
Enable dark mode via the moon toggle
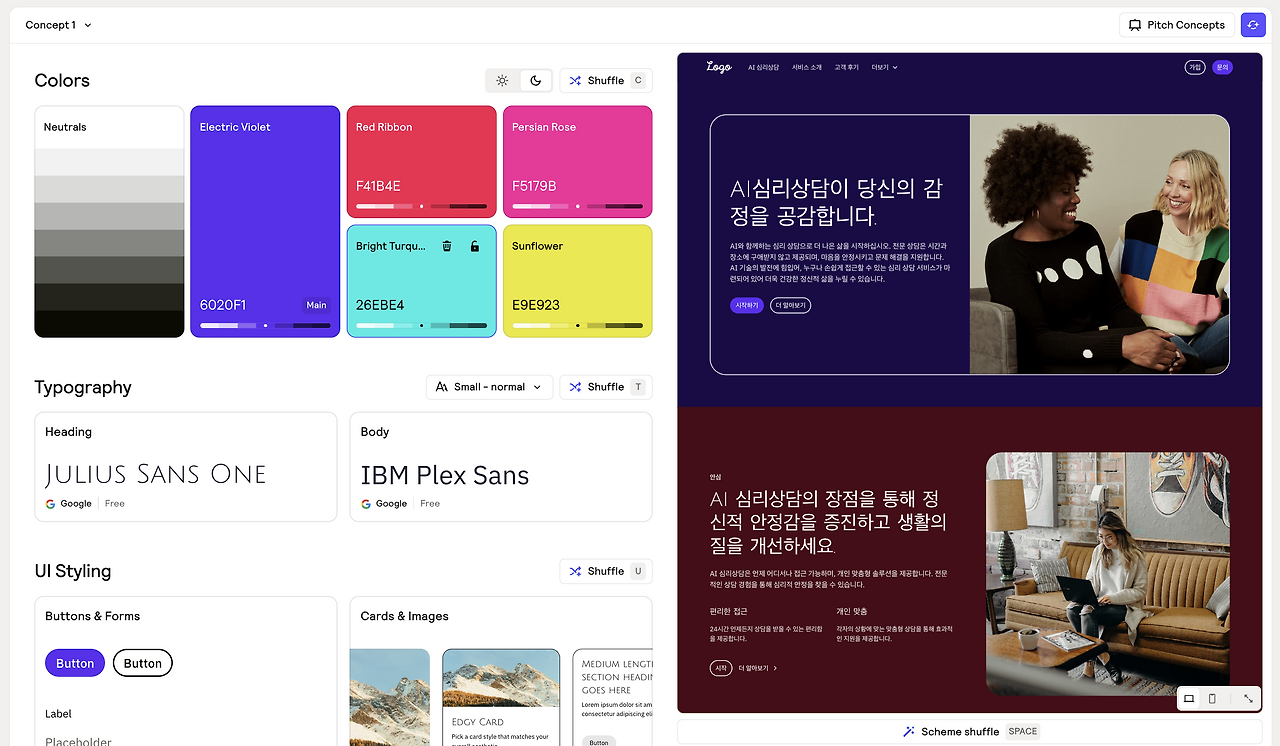(x=536, y=80)
